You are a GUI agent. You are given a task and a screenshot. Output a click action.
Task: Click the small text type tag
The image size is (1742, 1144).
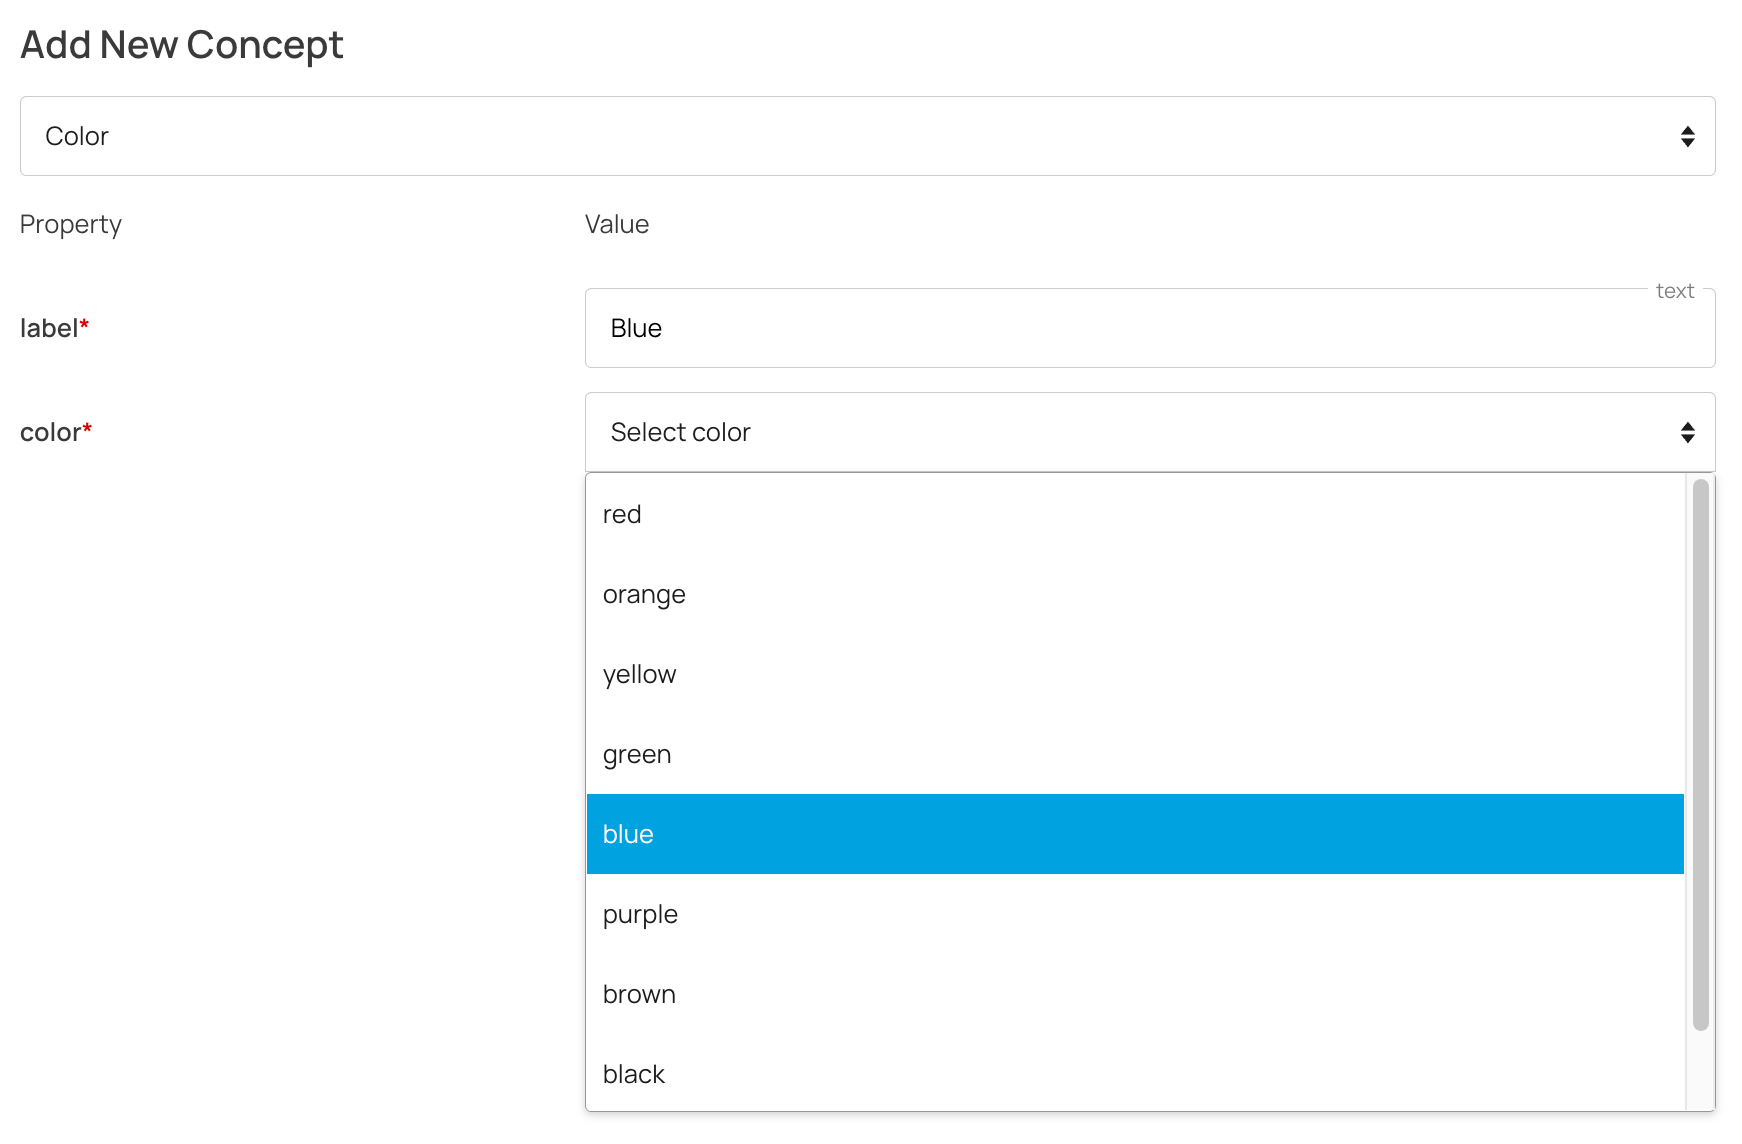1674,291
